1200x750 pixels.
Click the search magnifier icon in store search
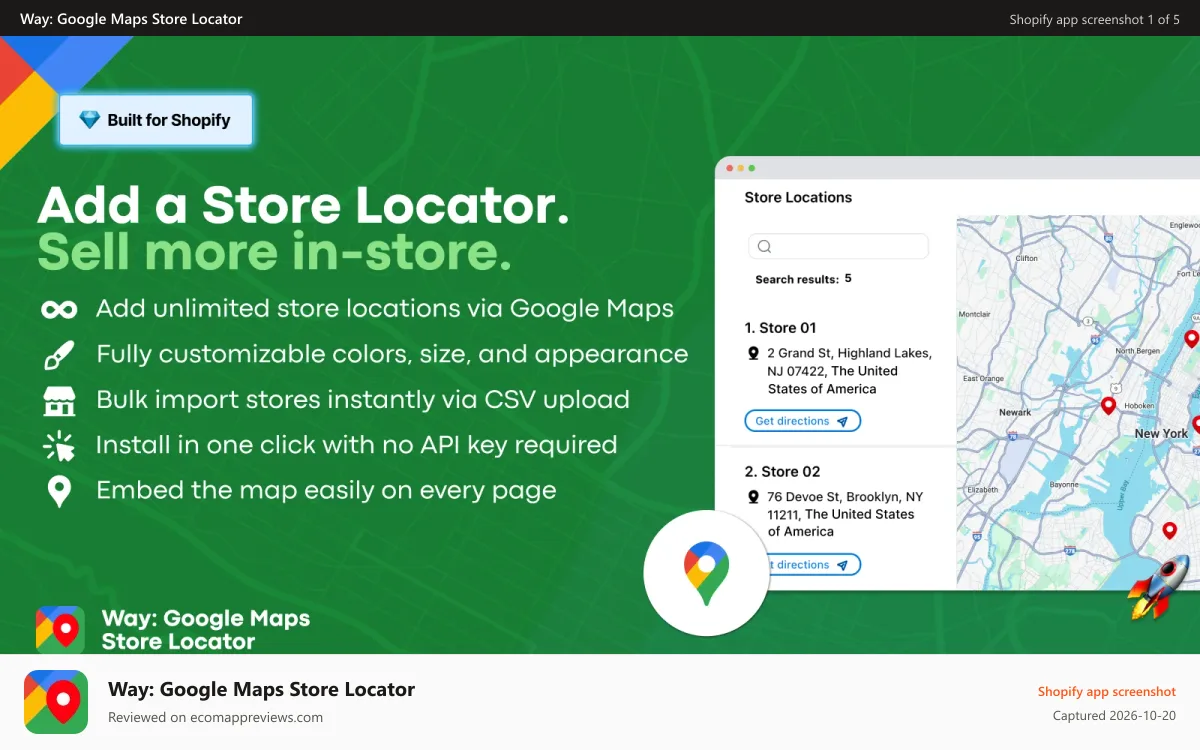coord(765,247)
